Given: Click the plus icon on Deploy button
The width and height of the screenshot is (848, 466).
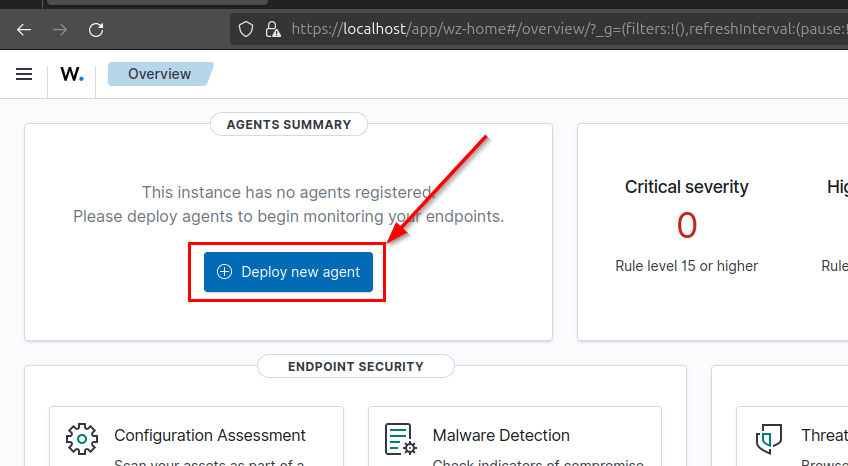Looking at the screenshot, I should pyautogui.click(x=224, y=271).
